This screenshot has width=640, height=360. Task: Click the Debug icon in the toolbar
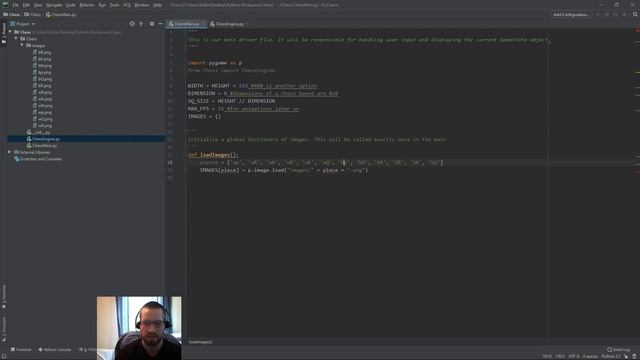[607, 14]
